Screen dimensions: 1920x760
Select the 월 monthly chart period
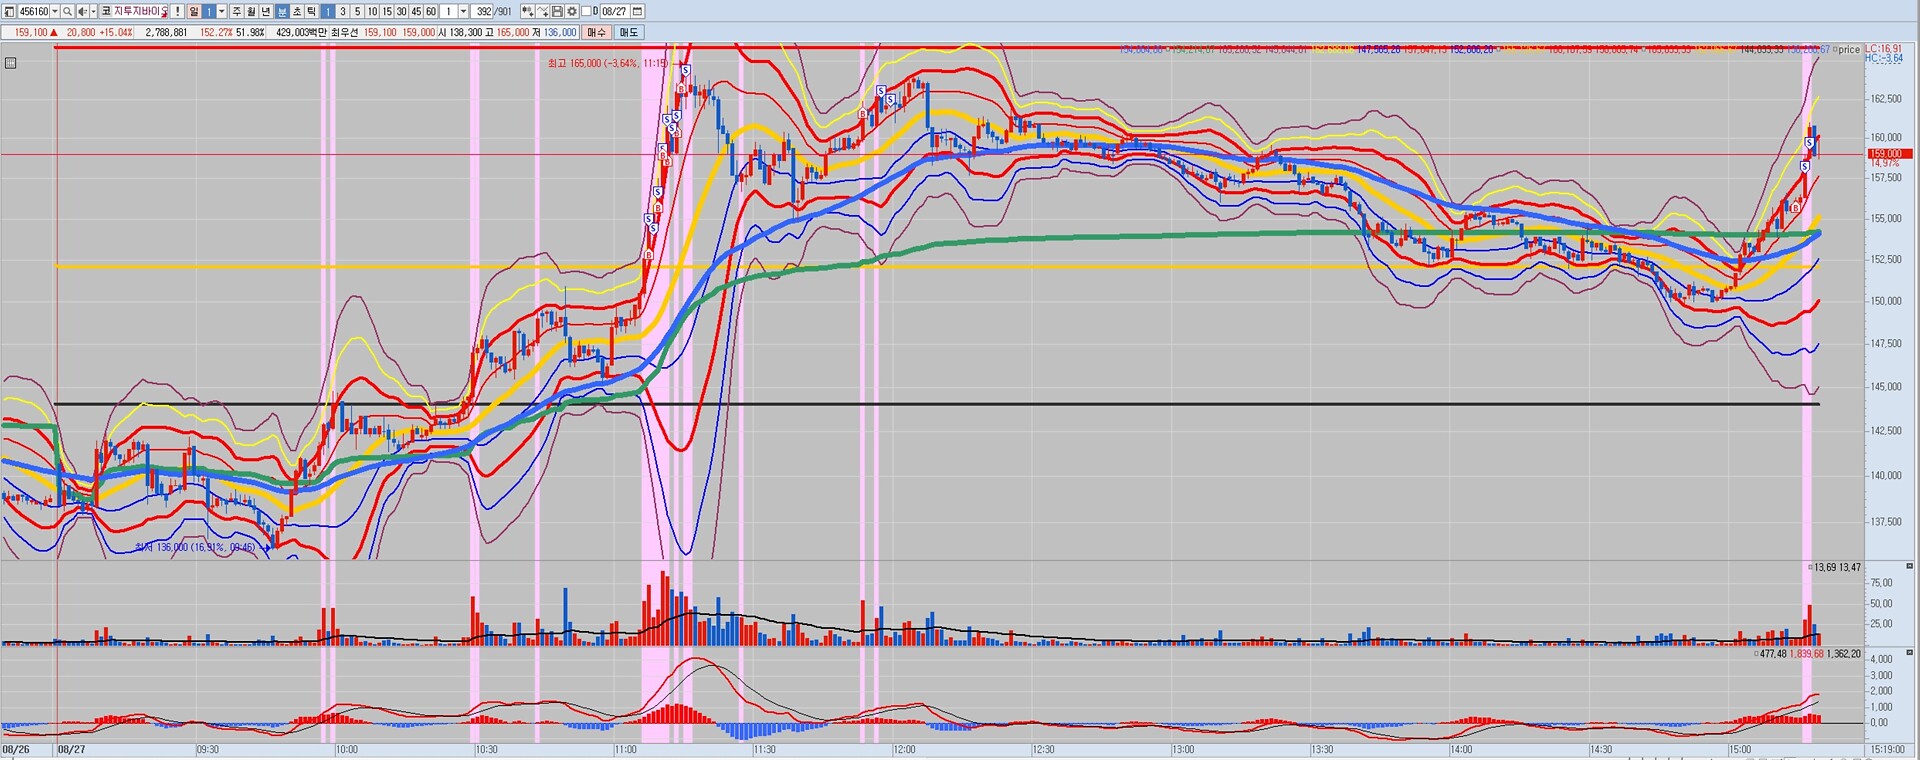252,11
